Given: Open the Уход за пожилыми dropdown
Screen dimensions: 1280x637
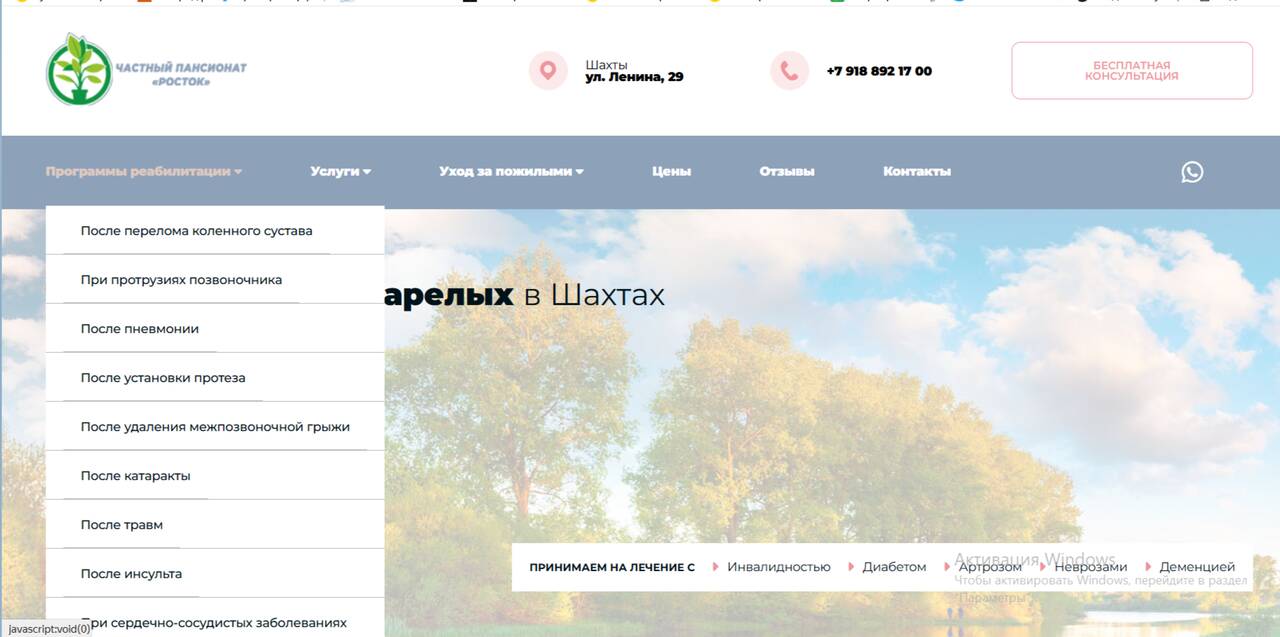Looking at the screenshot, I should coord(510,171).
